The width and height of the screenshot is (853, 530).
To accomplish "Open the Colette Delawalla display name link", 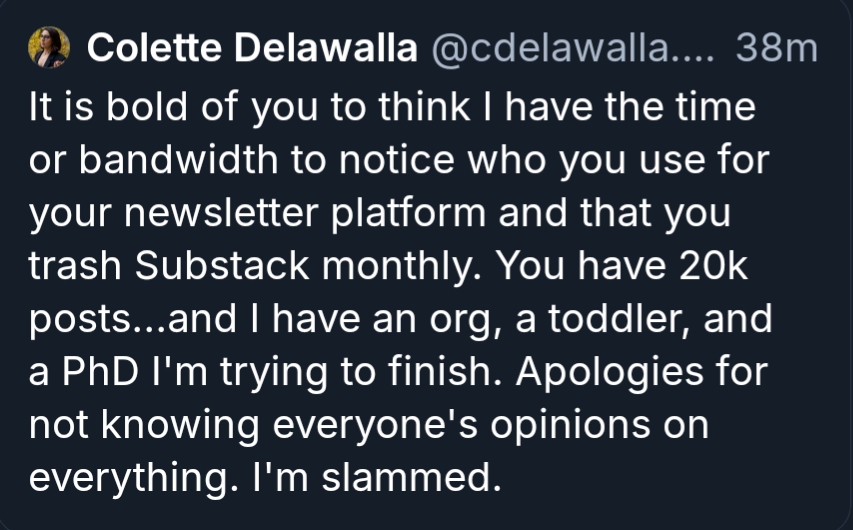I will pos(252,48).
